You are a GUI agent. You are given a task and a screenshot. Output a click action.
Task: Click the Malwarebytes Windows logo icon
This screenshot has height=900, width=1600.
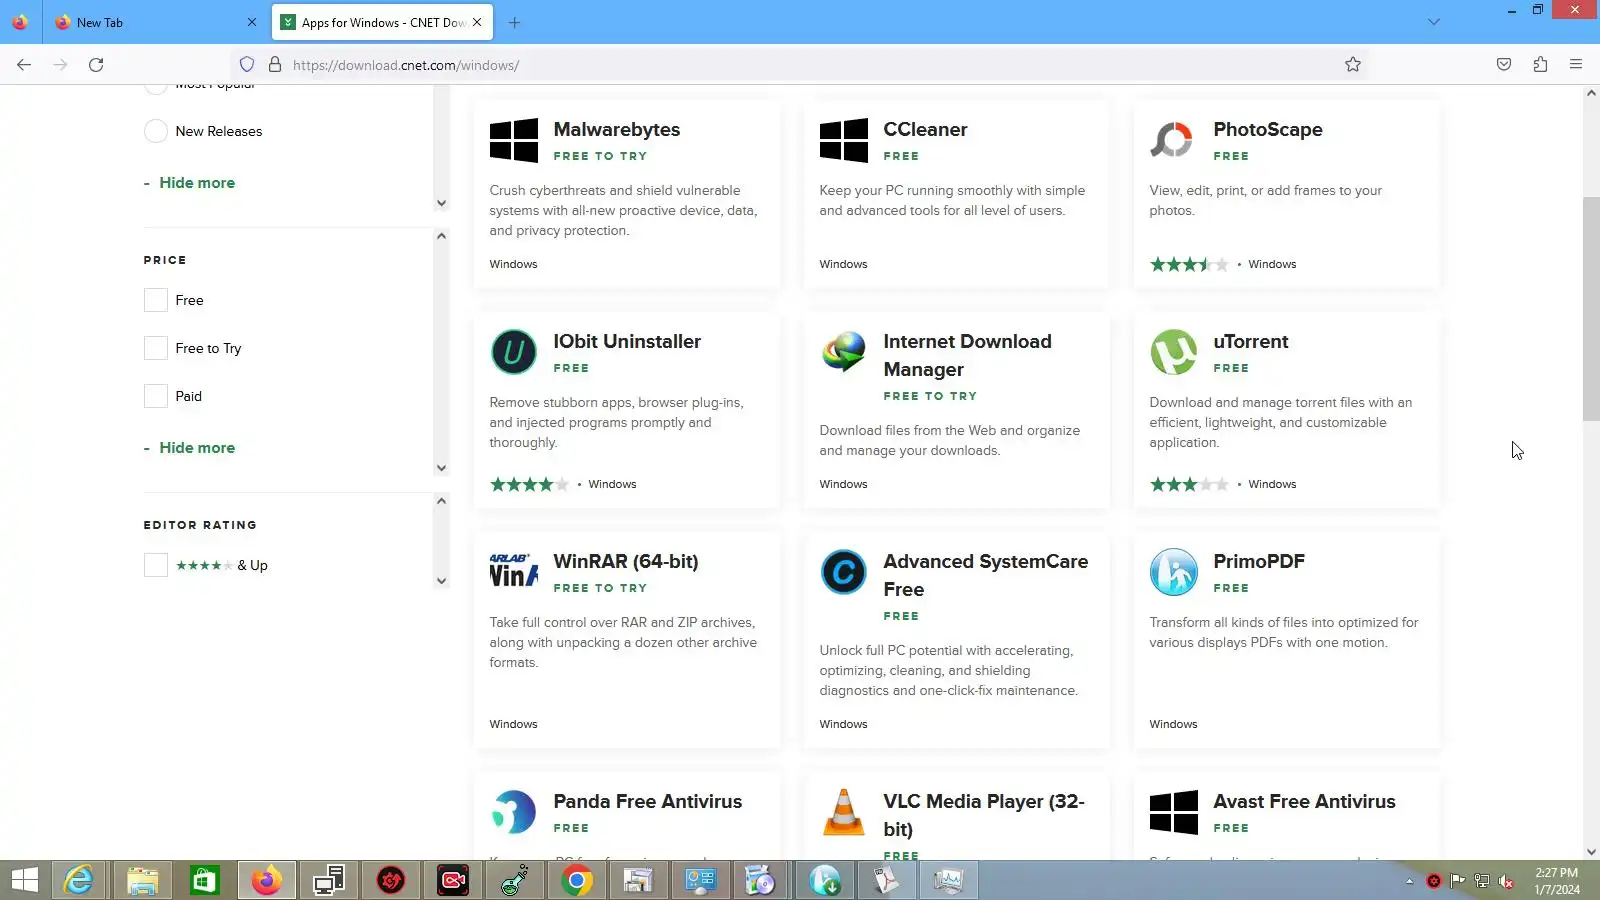tap(514, 140)
